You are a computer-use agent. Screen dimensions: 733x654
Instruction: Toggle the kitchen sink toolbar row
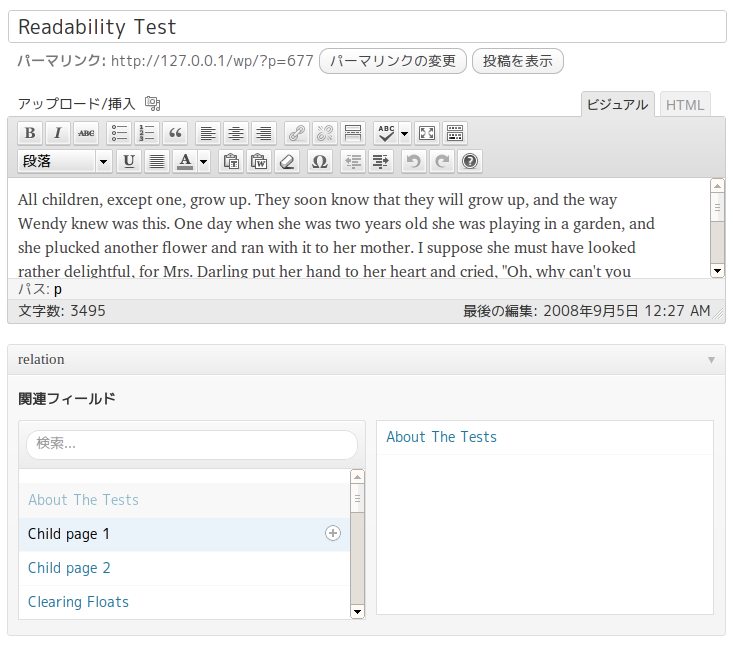coord(455,133)
